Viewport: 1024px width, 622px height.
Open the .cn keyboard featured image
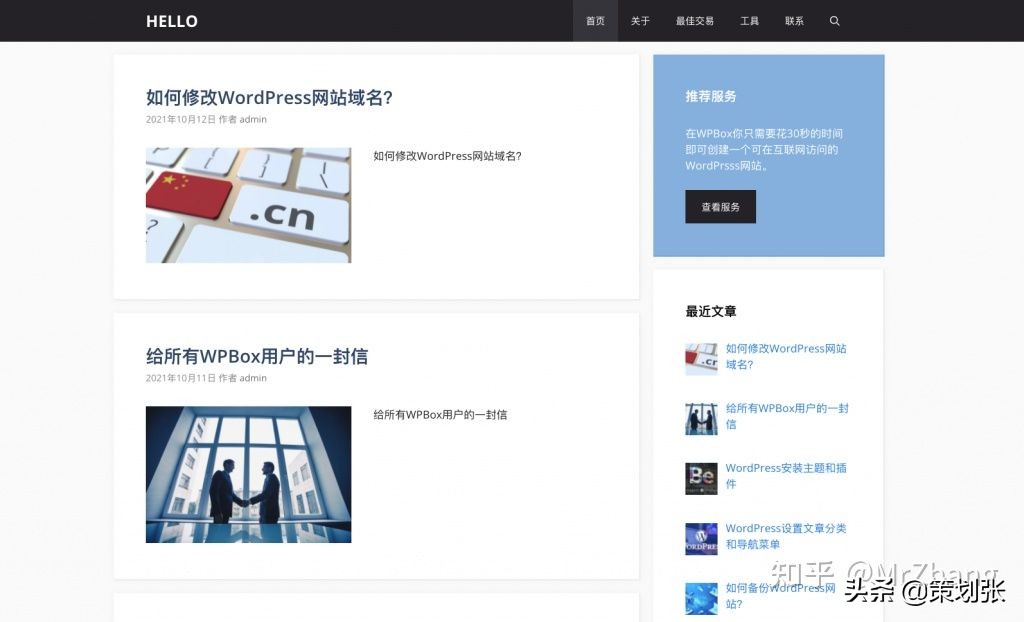point(248,205)
